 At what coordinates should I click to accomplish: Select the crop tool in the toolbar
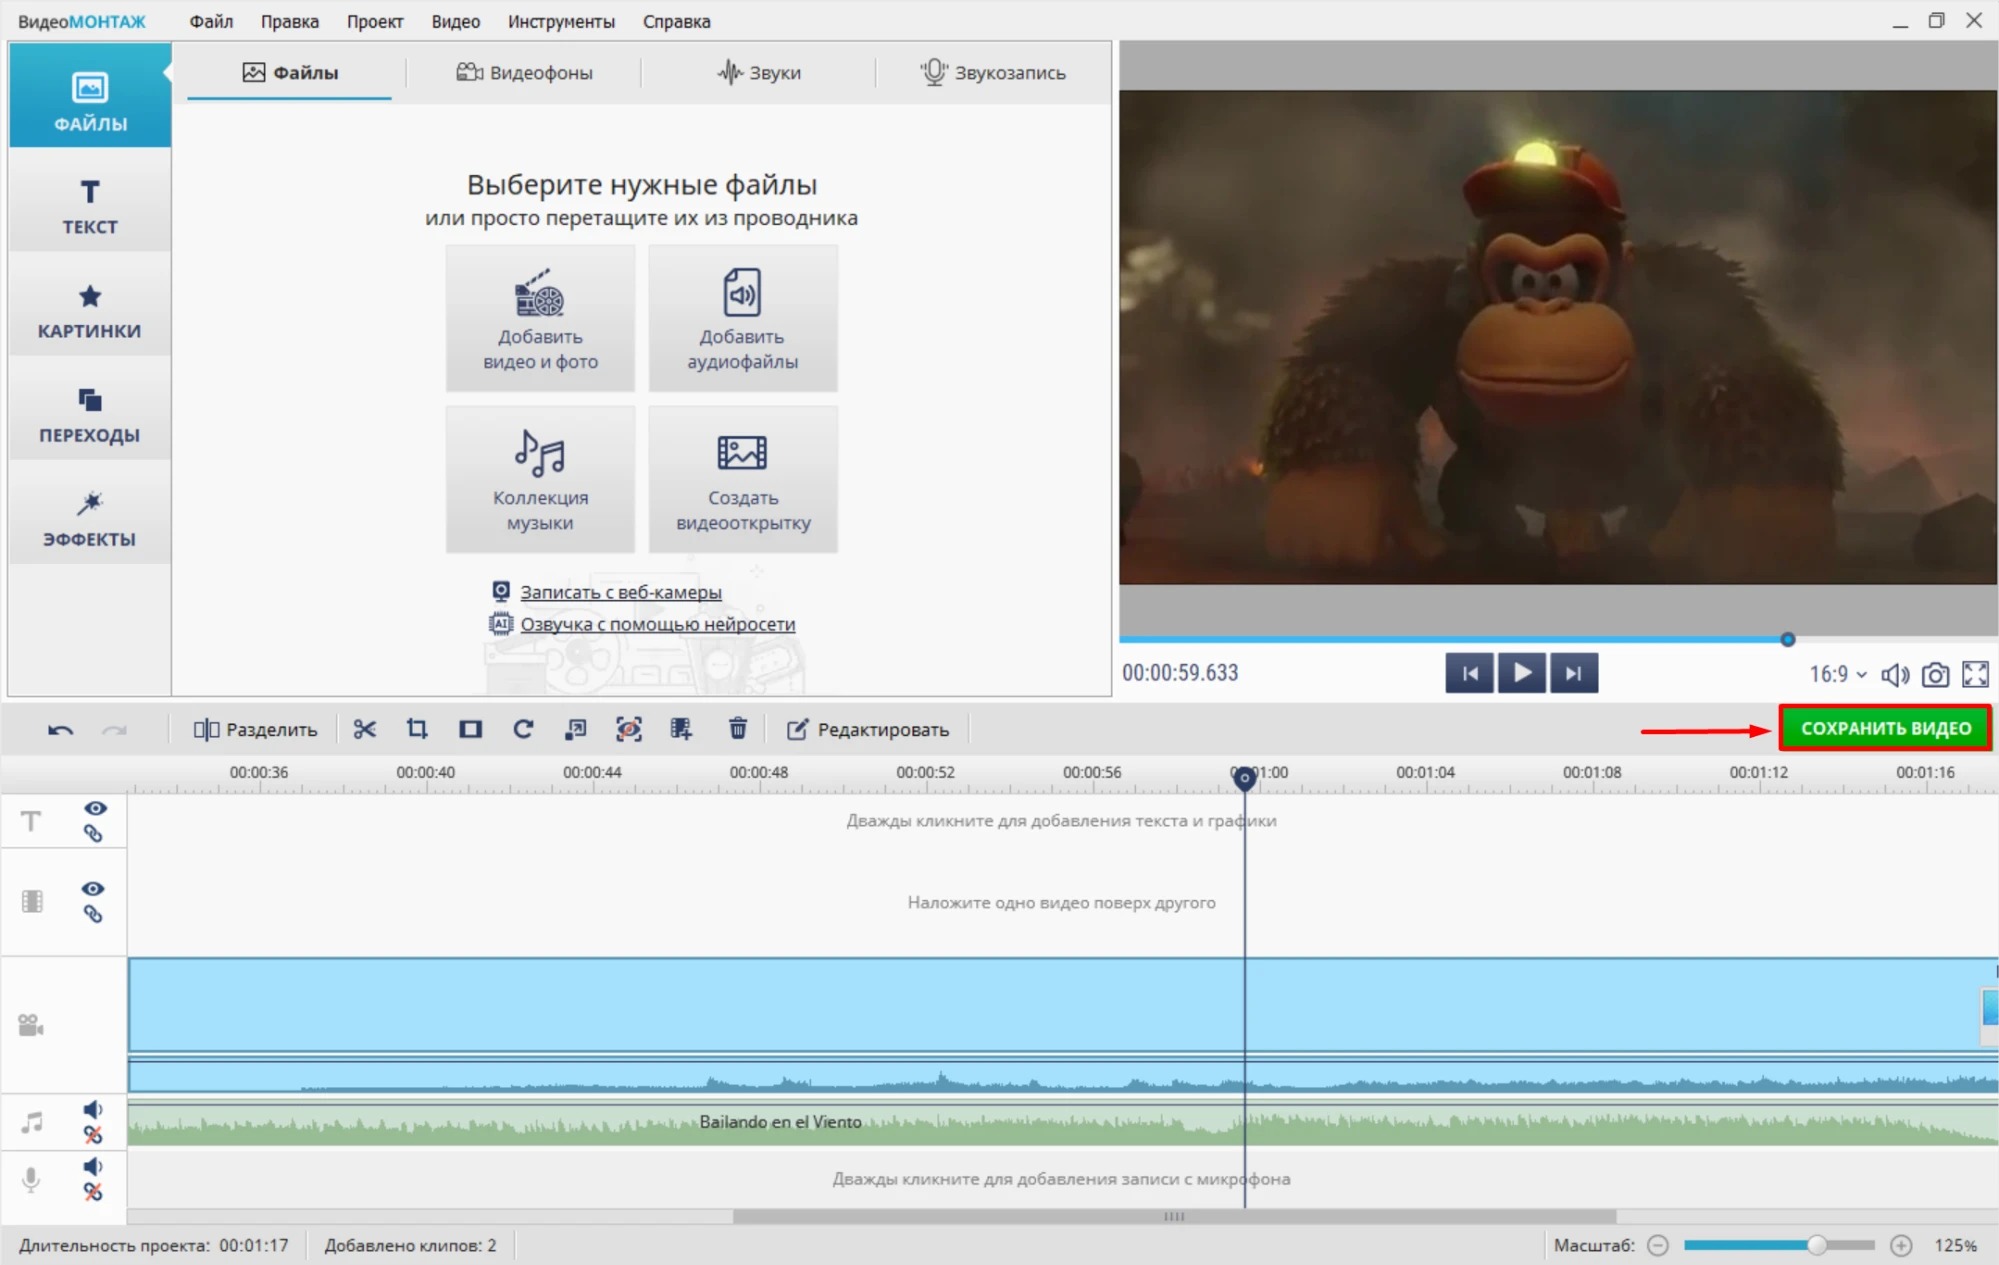417,729
